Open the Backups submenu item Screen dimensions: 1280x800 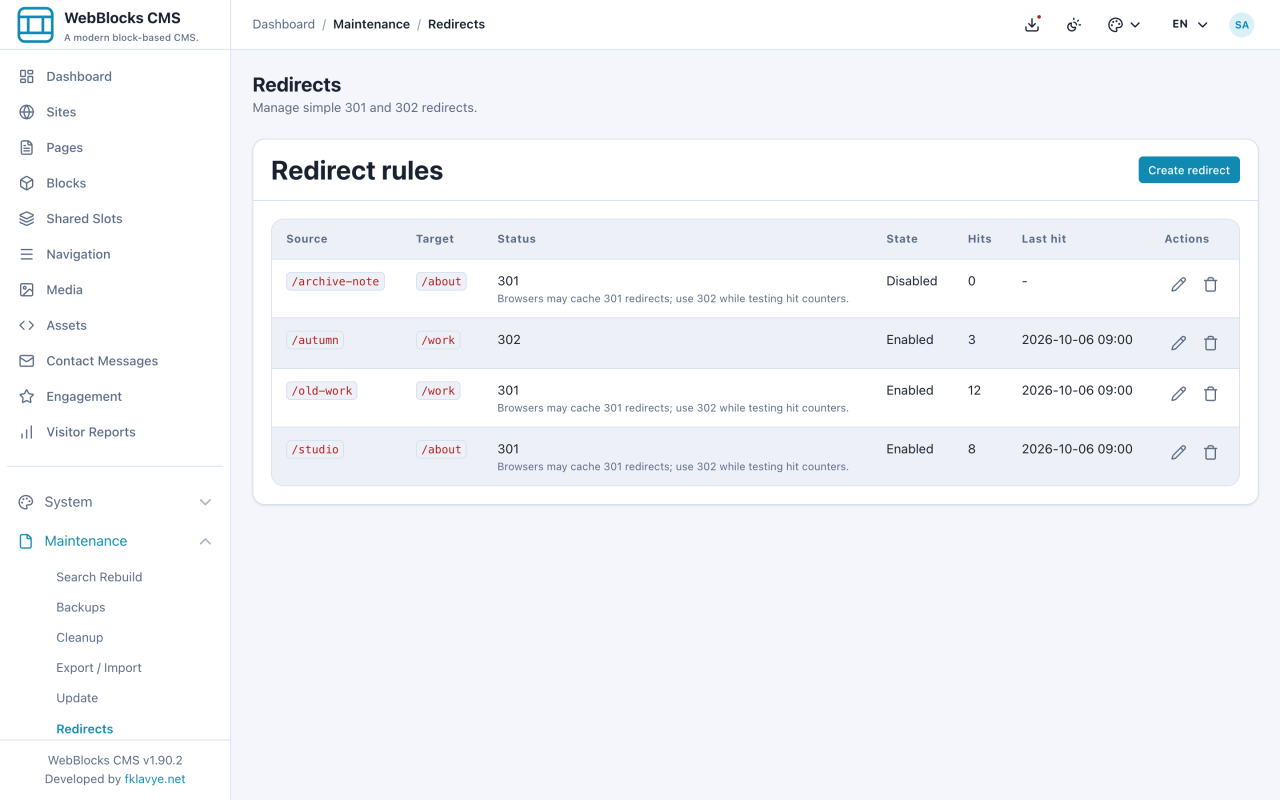80,607
